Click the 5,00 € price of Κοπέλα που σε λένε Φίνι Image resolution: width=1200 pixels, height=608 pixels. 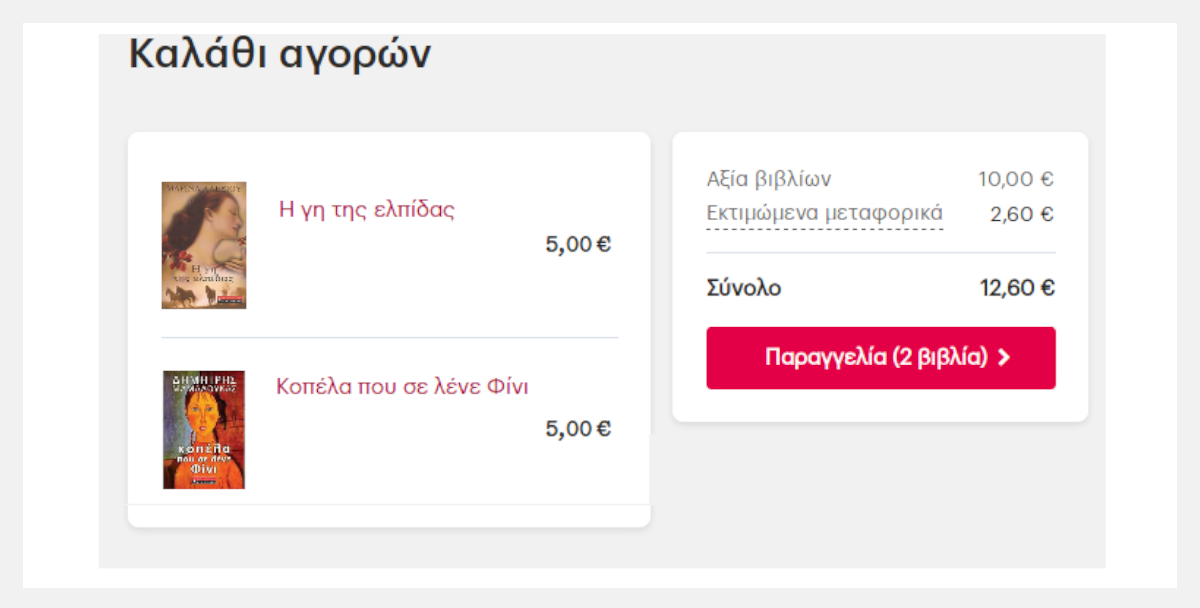[578, 429]
